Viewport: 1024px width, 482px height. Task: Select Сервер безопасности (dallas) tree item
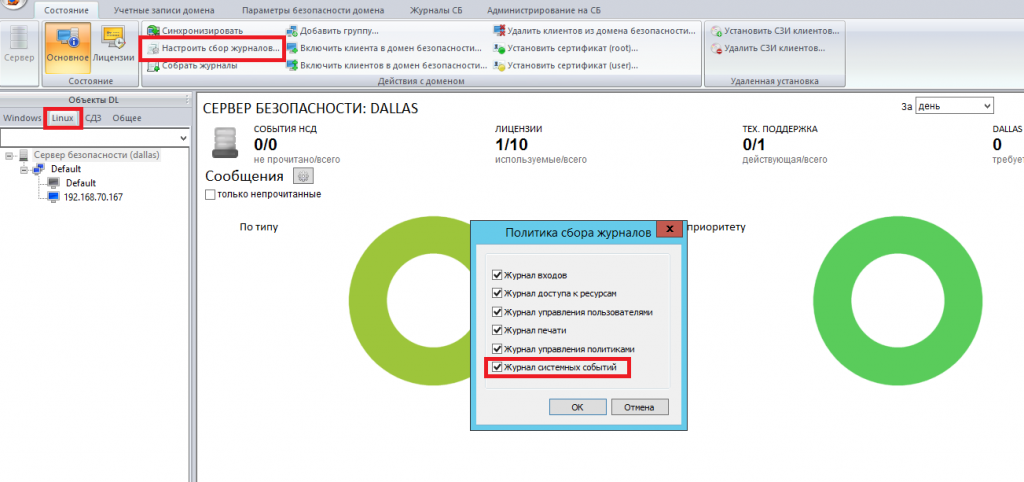[x=97, y=155]
